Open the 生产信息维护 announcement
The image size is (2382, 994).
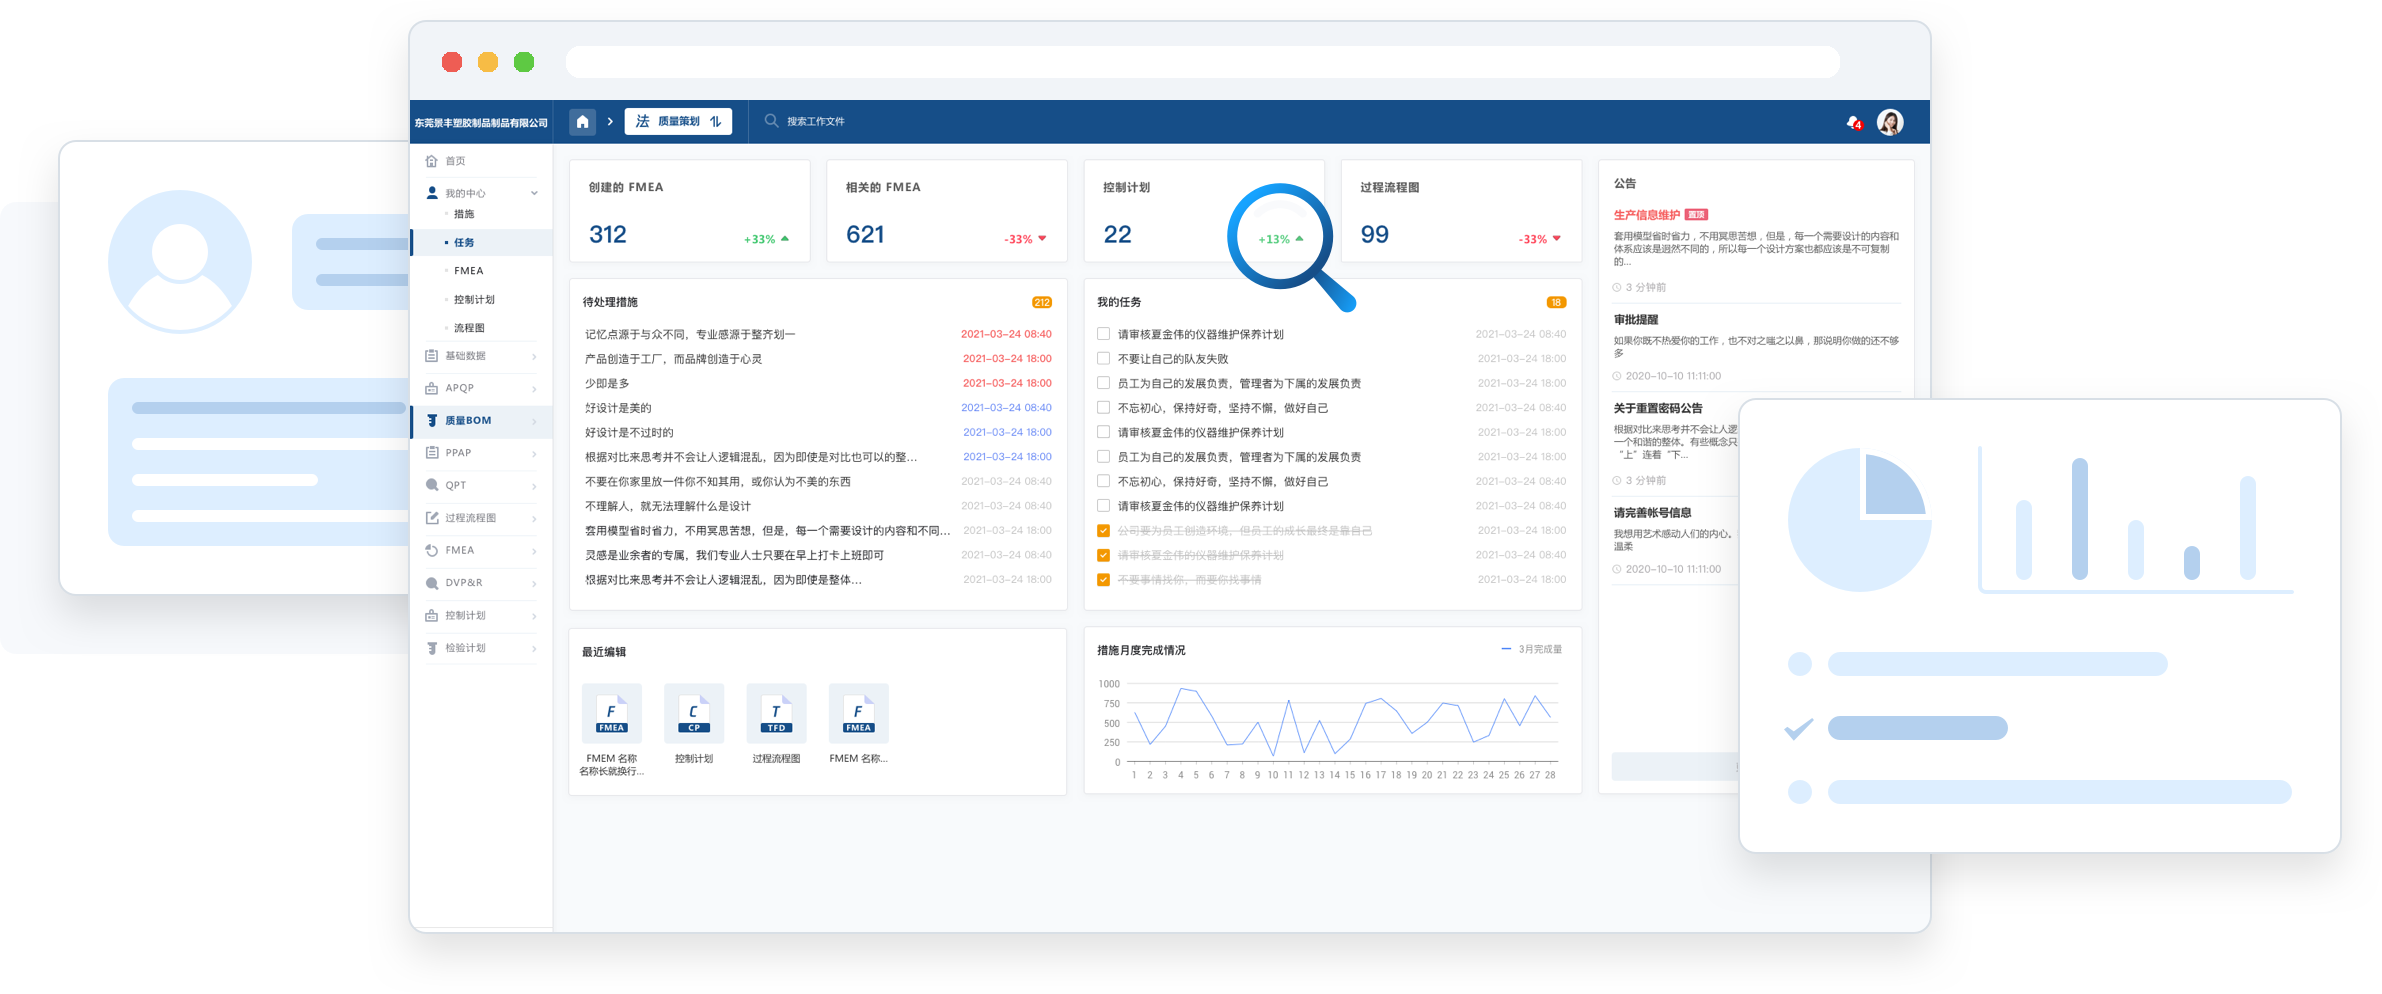coord(1646,215)
